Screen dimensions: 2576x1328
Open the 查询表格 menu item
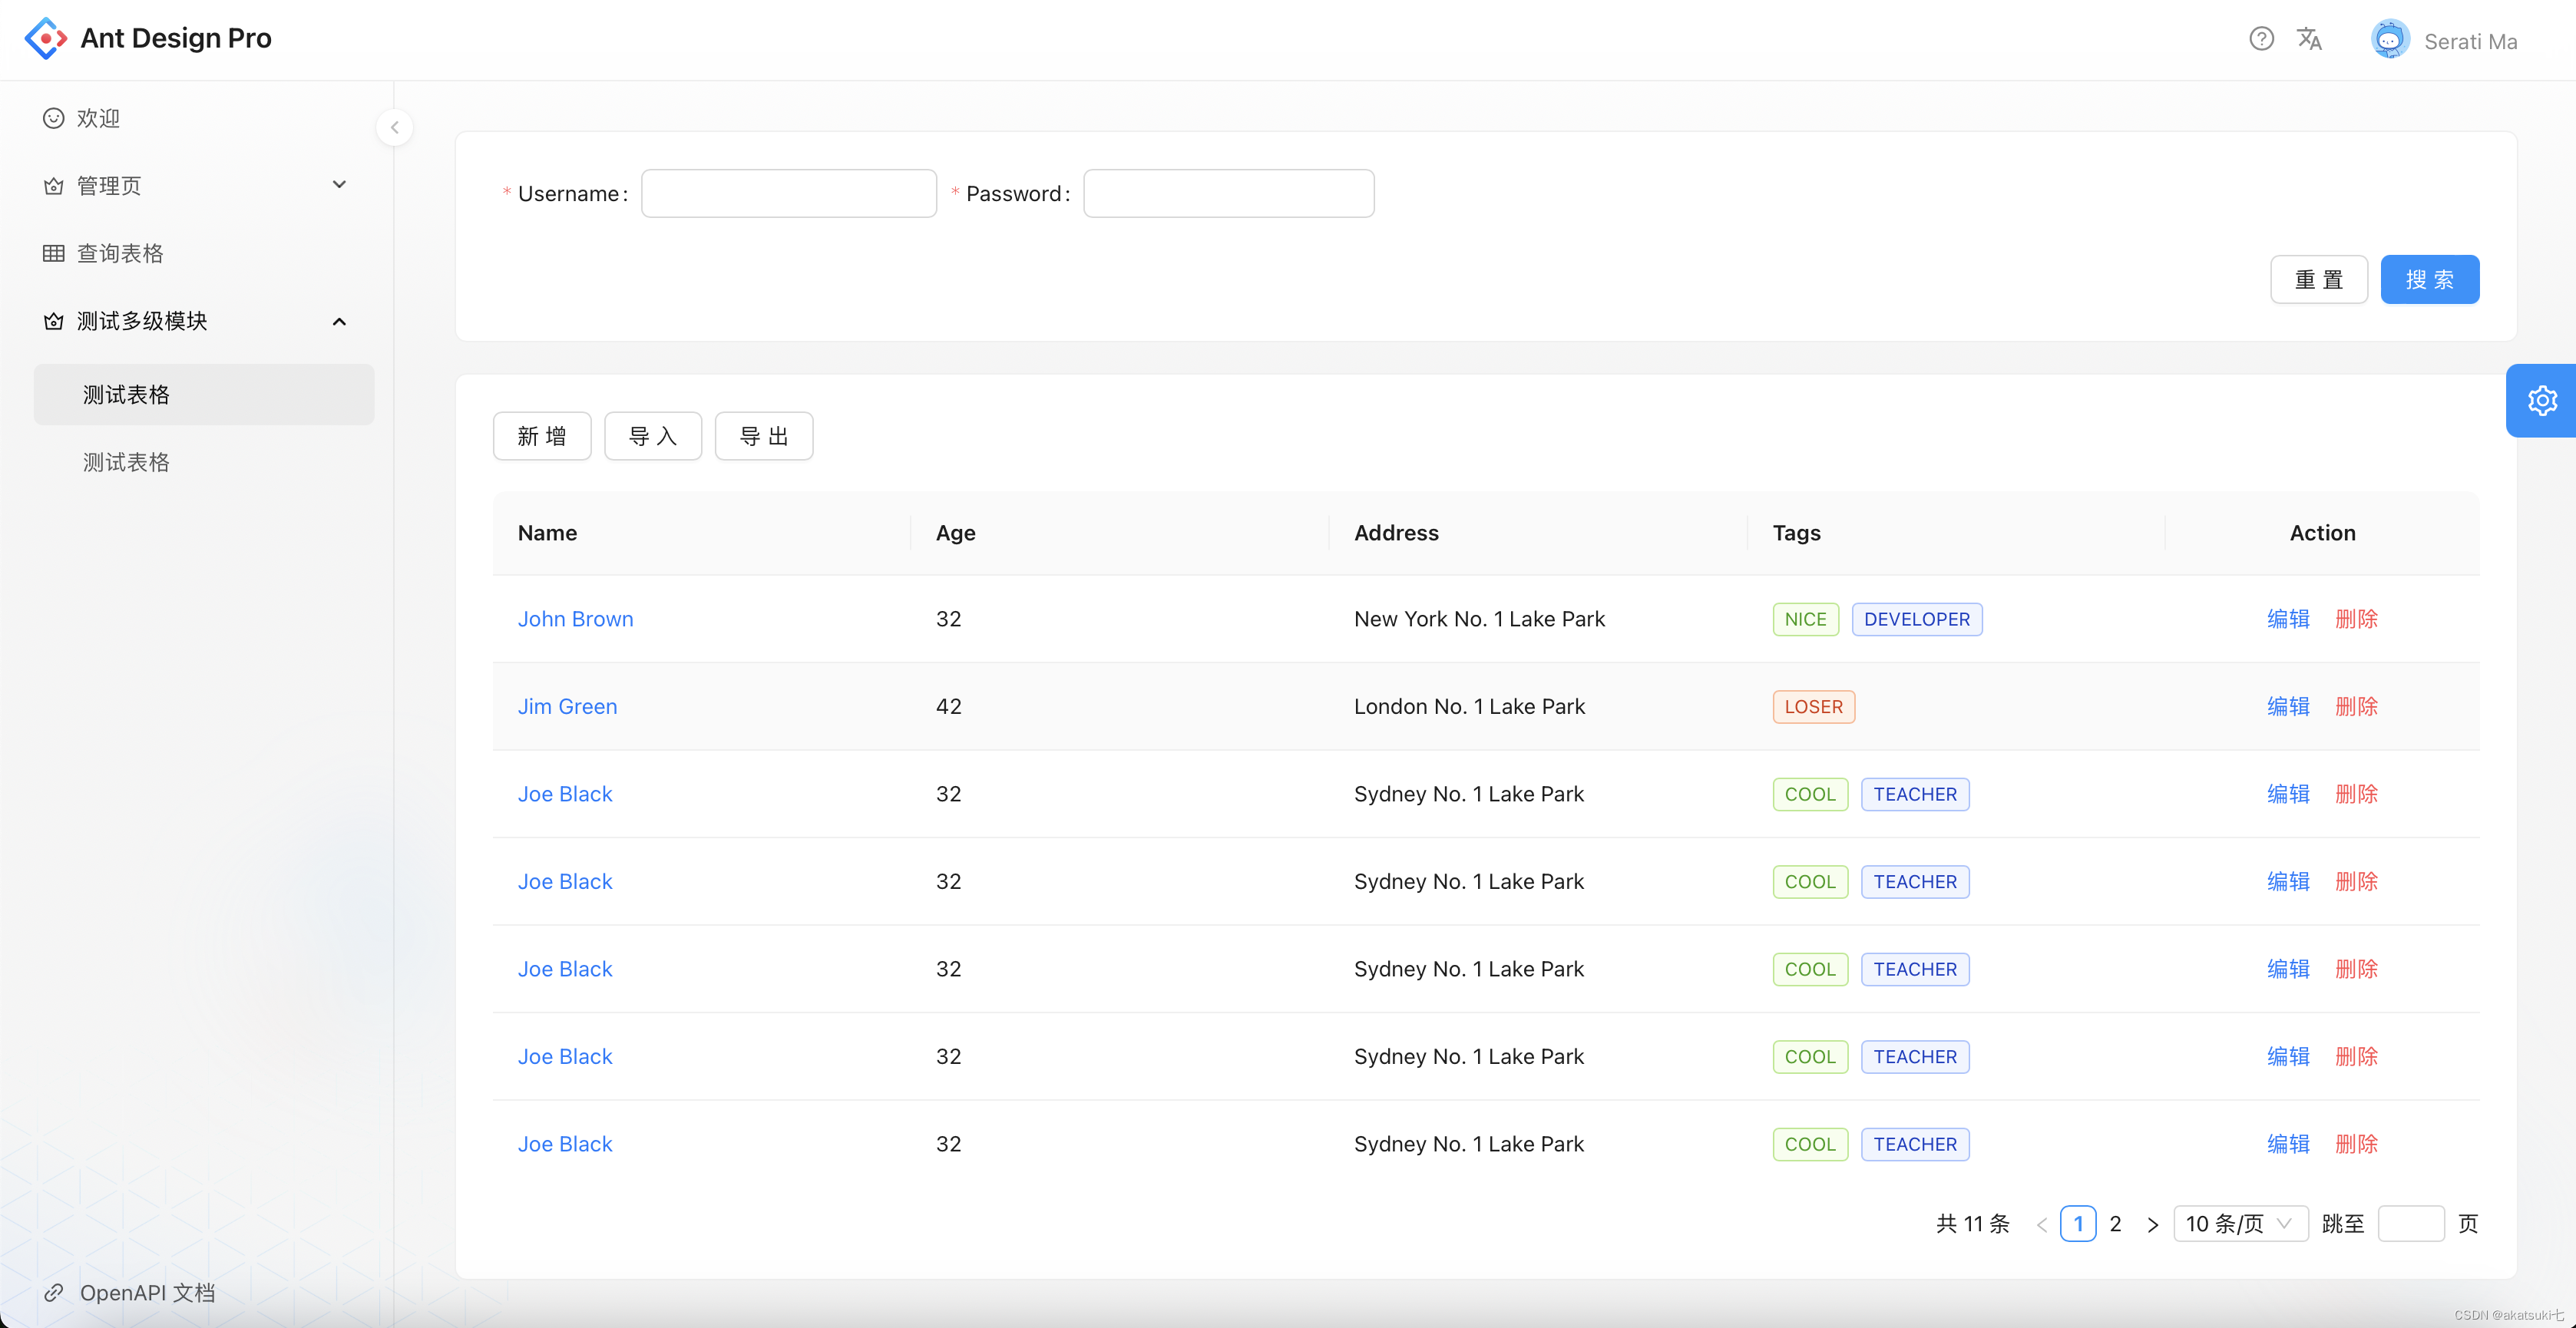pyautogui.click(x=120, y=253)
